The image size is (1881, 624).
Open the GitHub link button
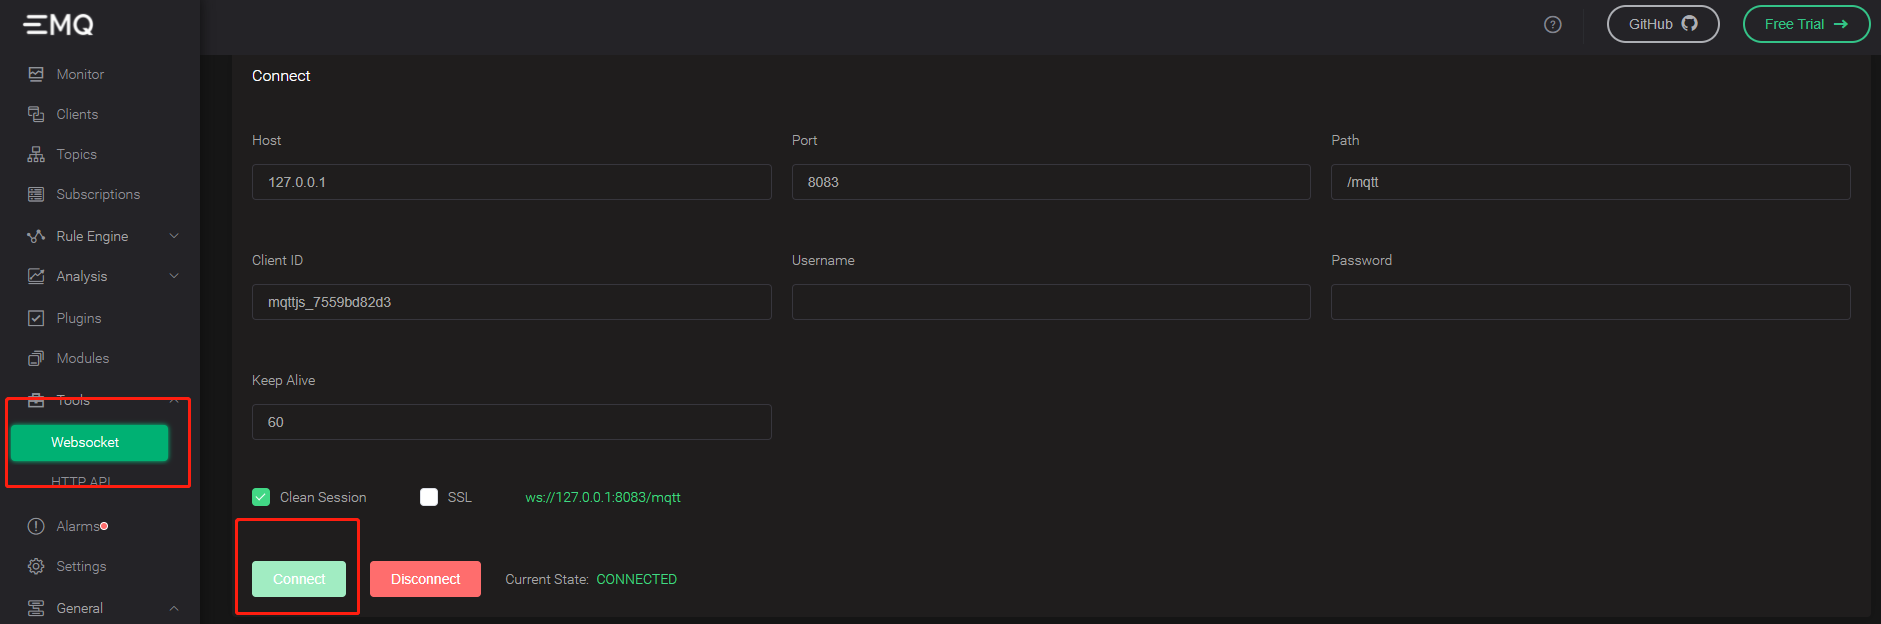click(x=1662, y=24)
